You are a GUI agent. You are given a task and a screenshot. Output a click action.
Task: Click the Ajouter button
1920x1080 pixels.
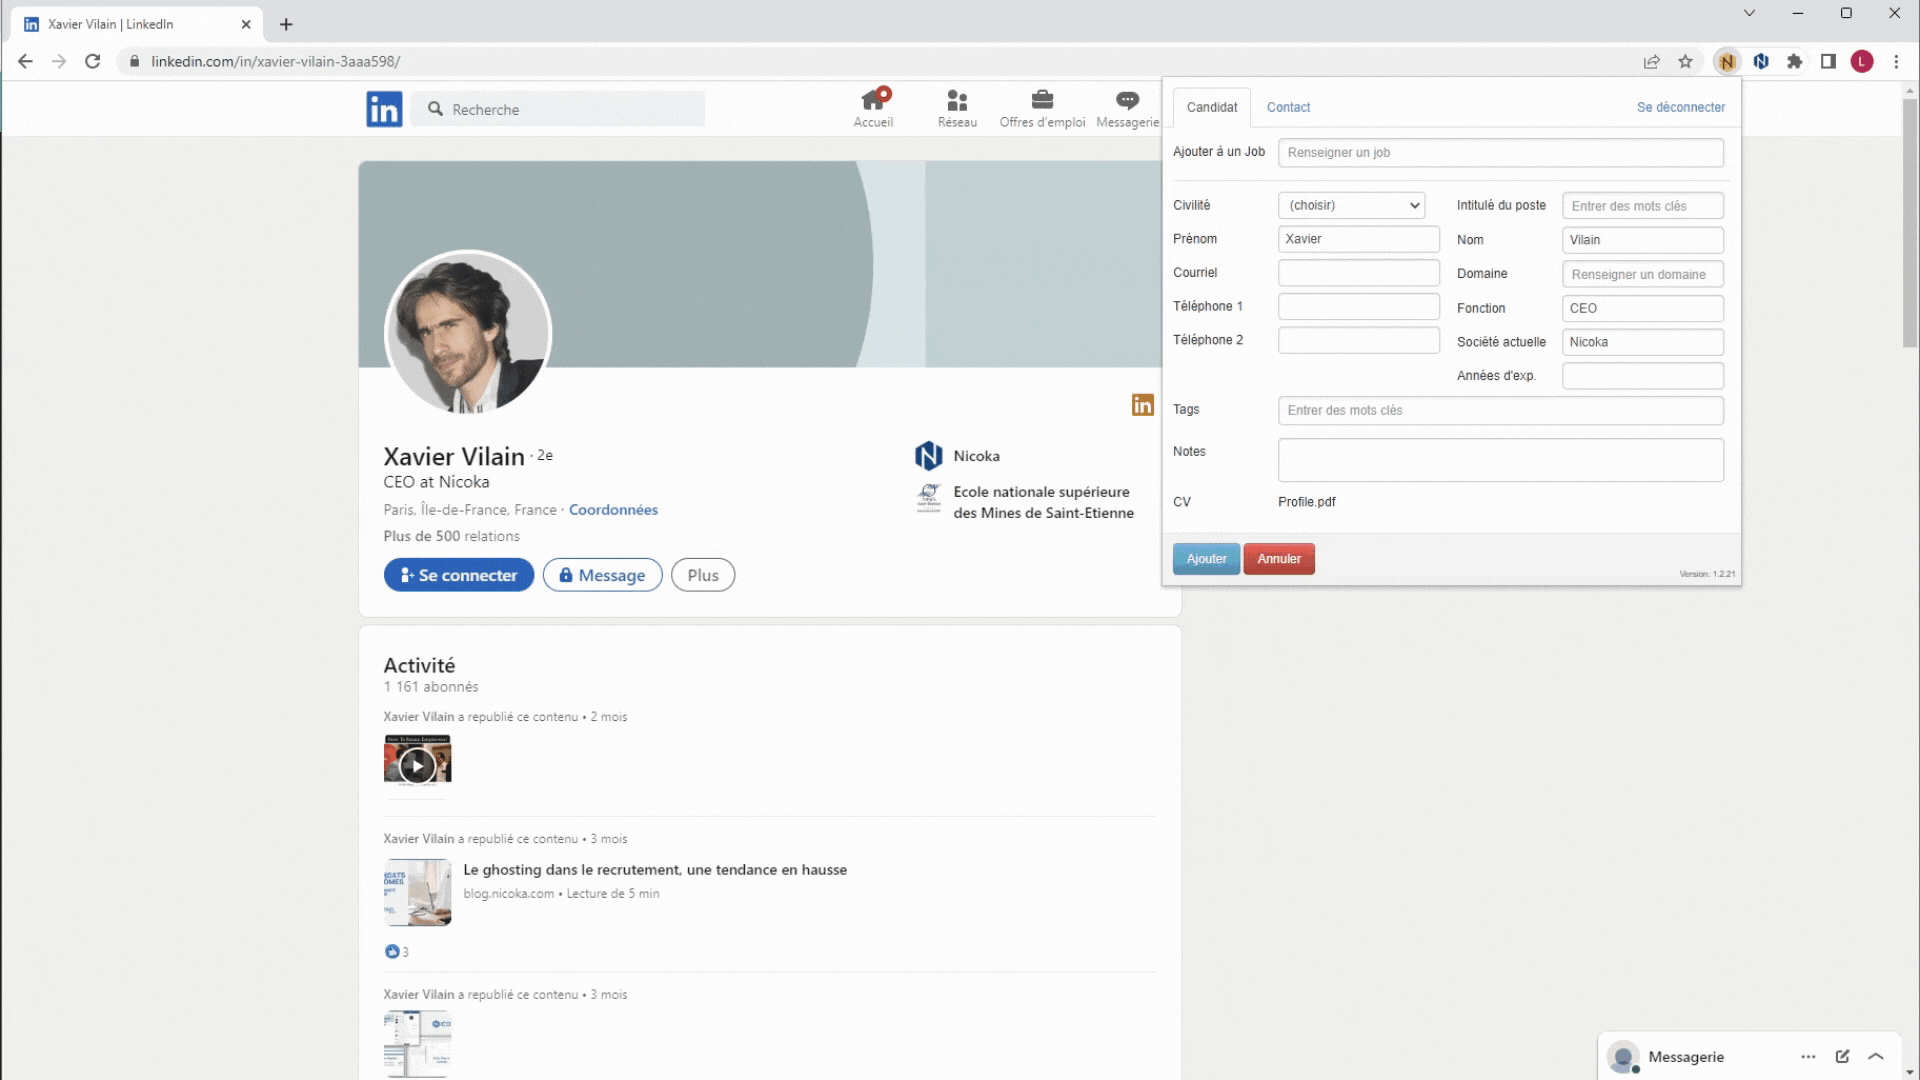pos(1206,559)
